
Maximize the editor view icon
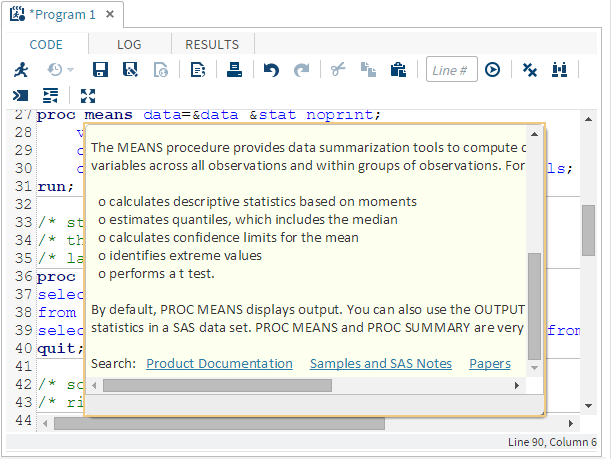pyautogui.click(x=88, y=96)
